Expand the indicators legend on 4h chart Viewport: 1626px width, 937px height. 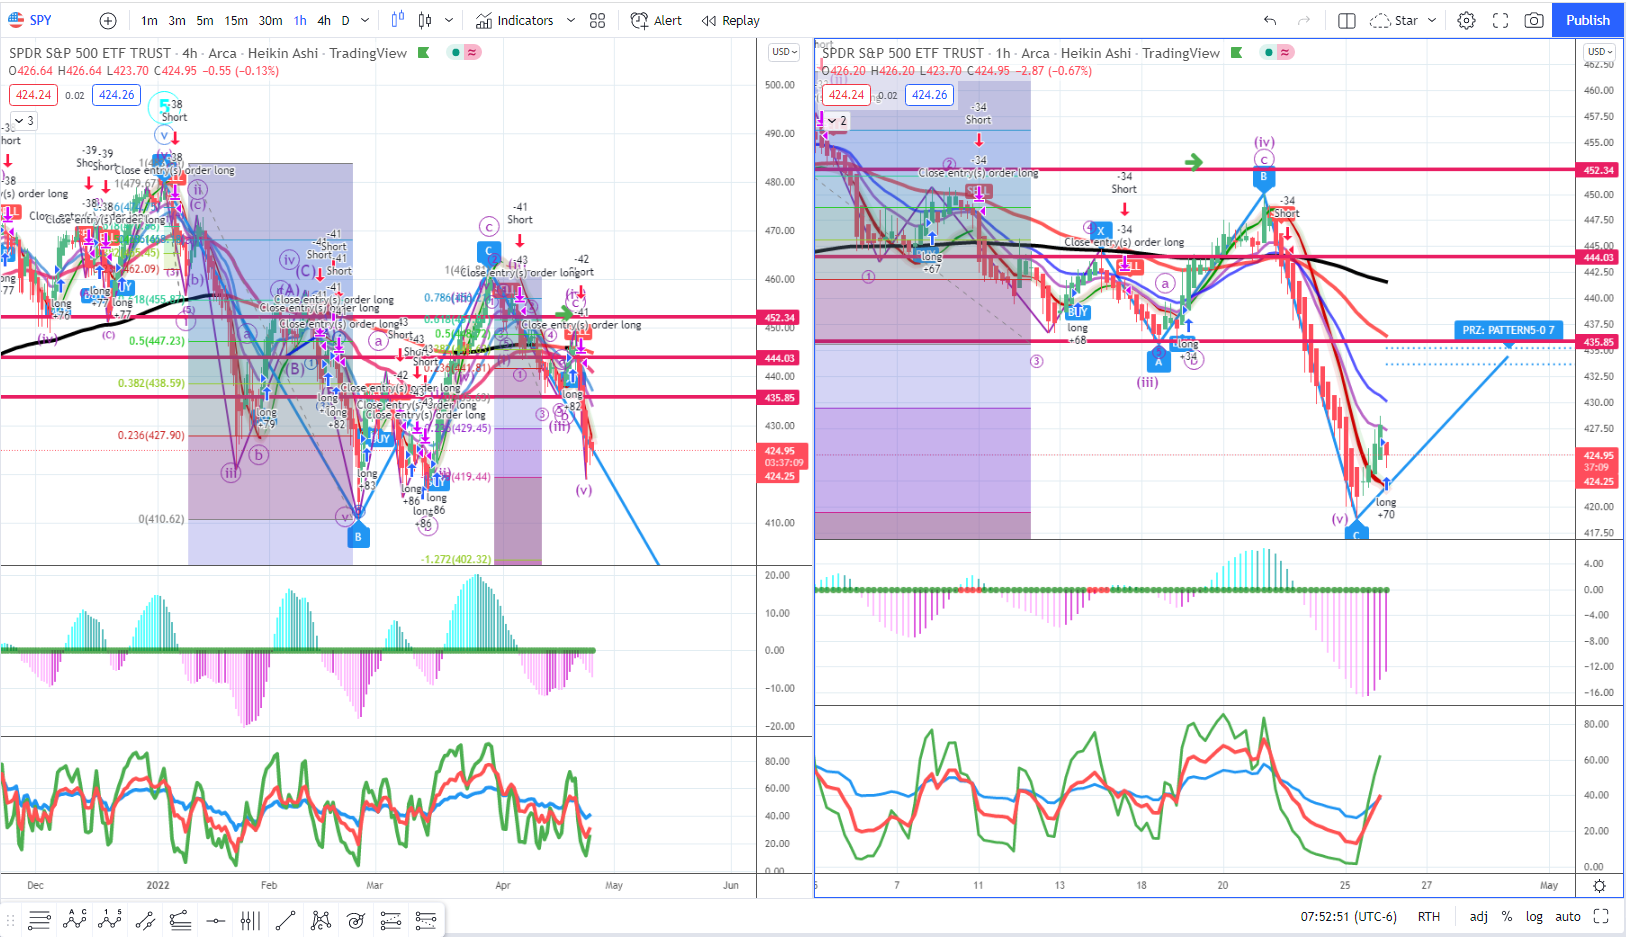tap(24, 121)
